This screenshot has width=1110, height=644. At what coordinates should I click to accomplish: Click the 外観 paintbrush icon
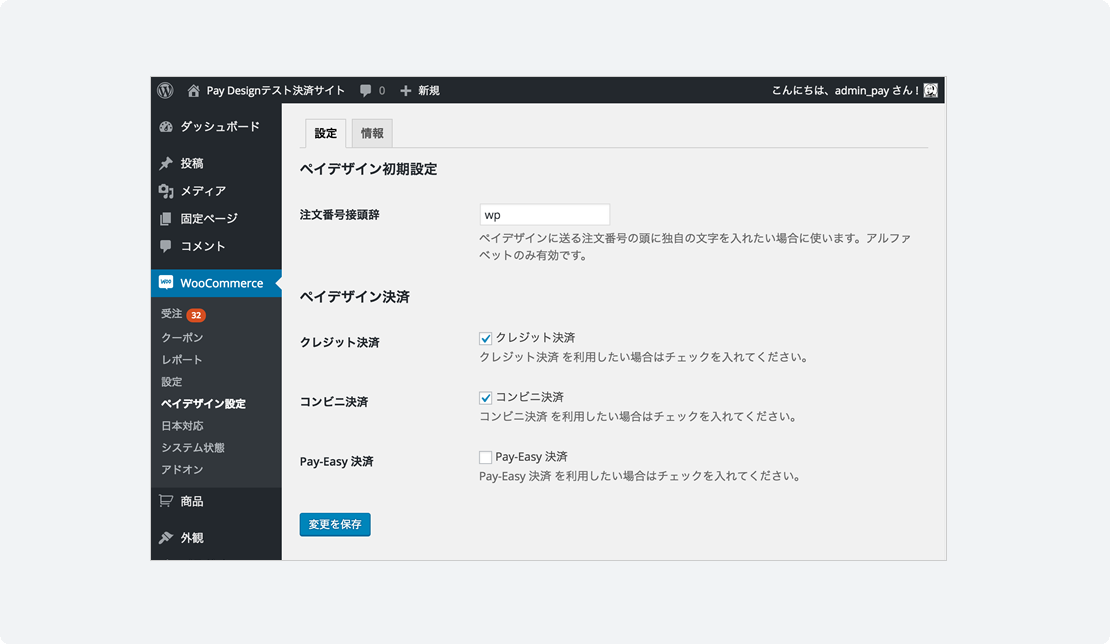click(166, 538)
